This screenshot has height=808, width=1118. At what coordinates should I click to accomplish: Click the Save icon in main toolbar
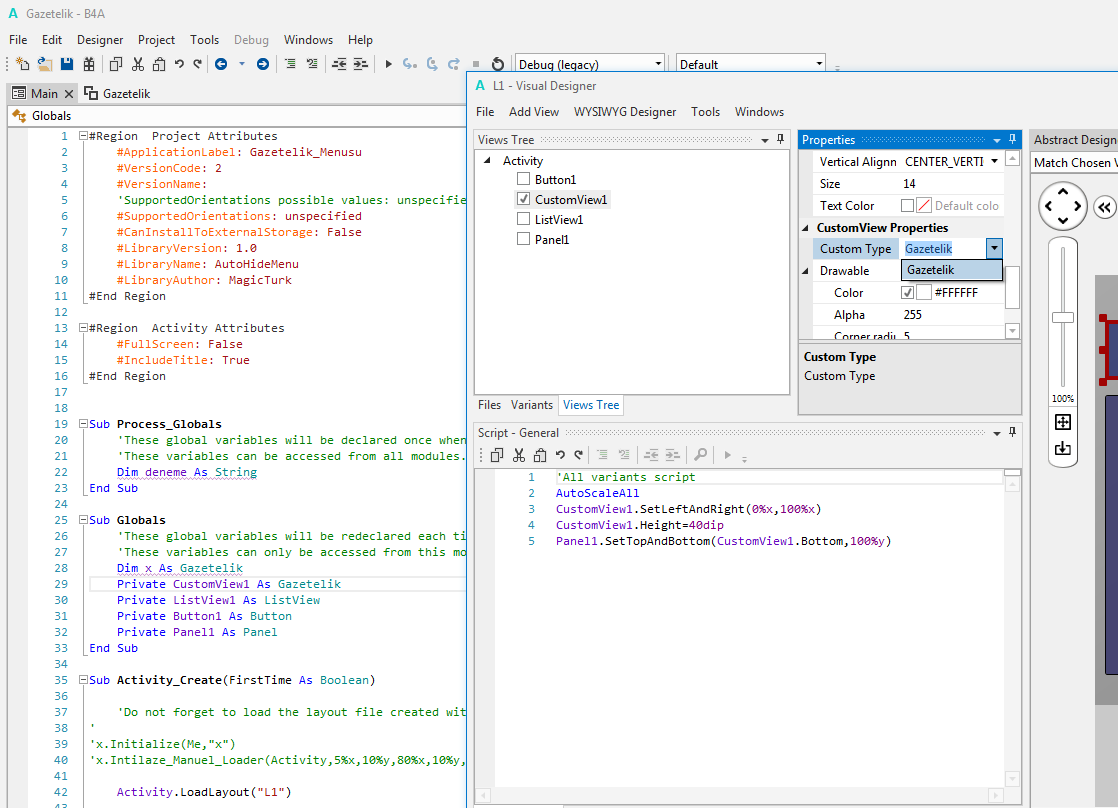pos(67,64)
